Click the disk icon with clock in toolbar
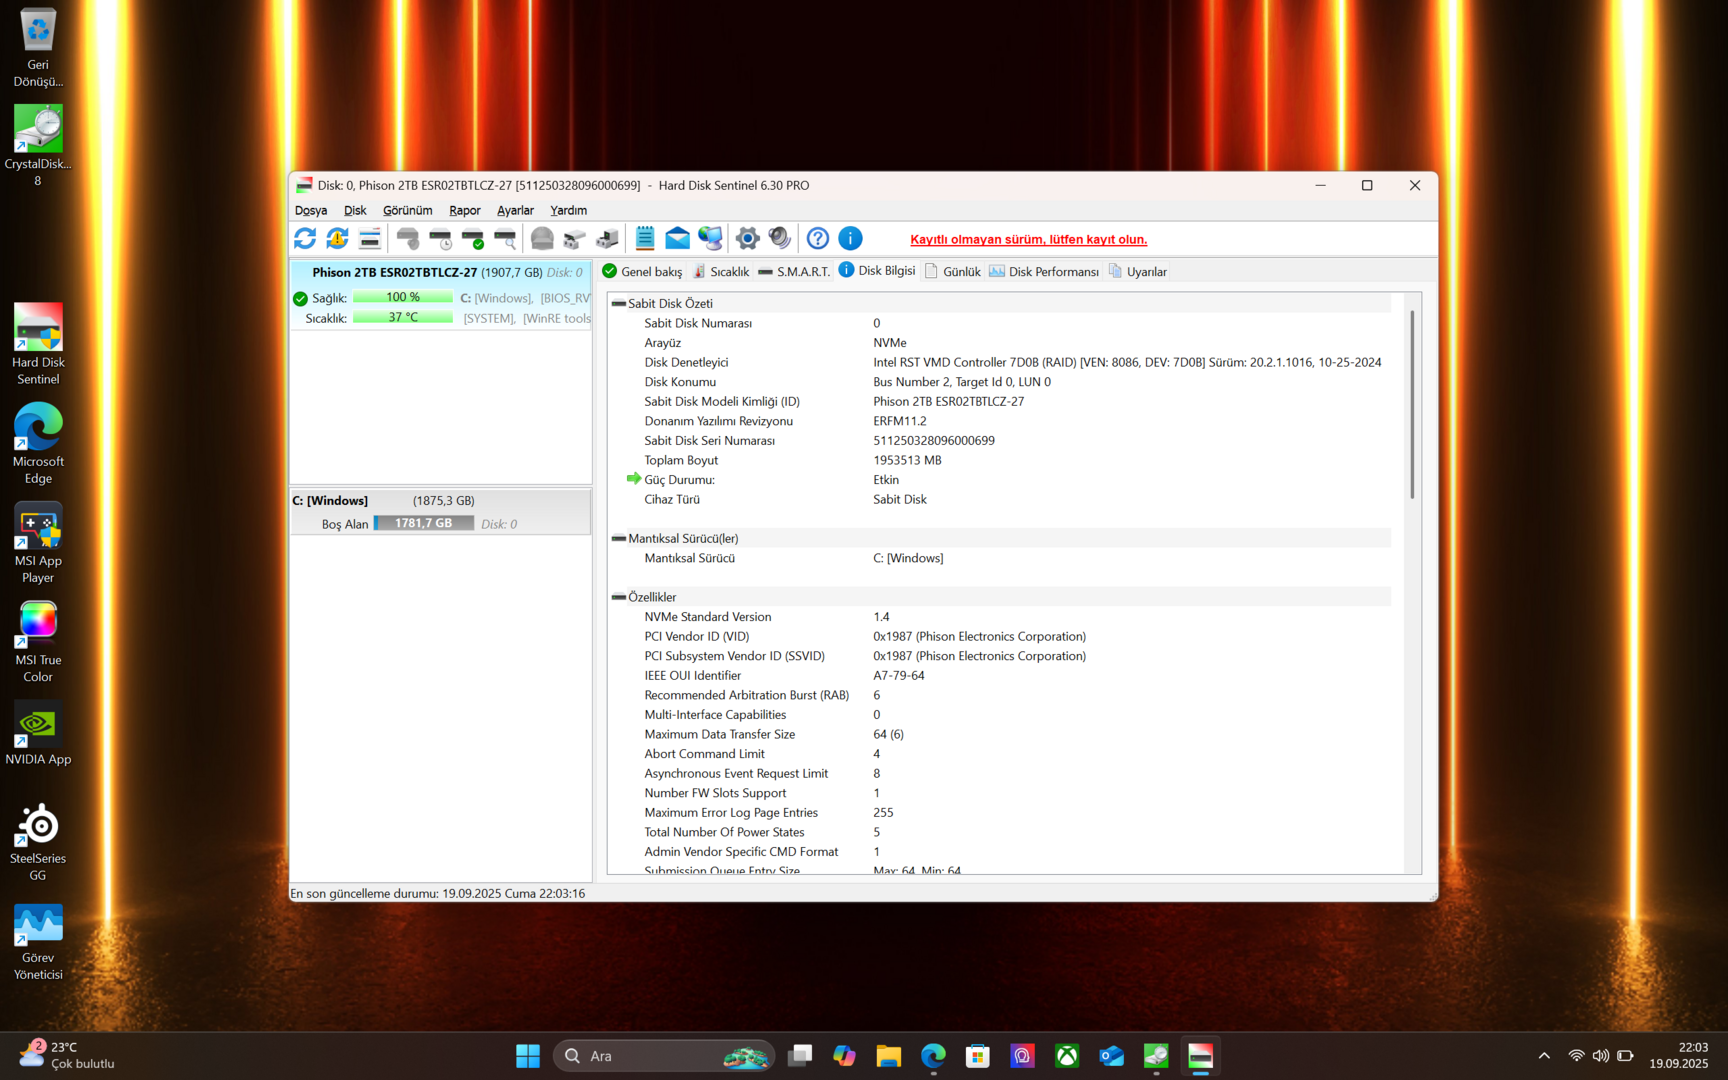This screenshot has width=1728, height=1080. (441, 238)
